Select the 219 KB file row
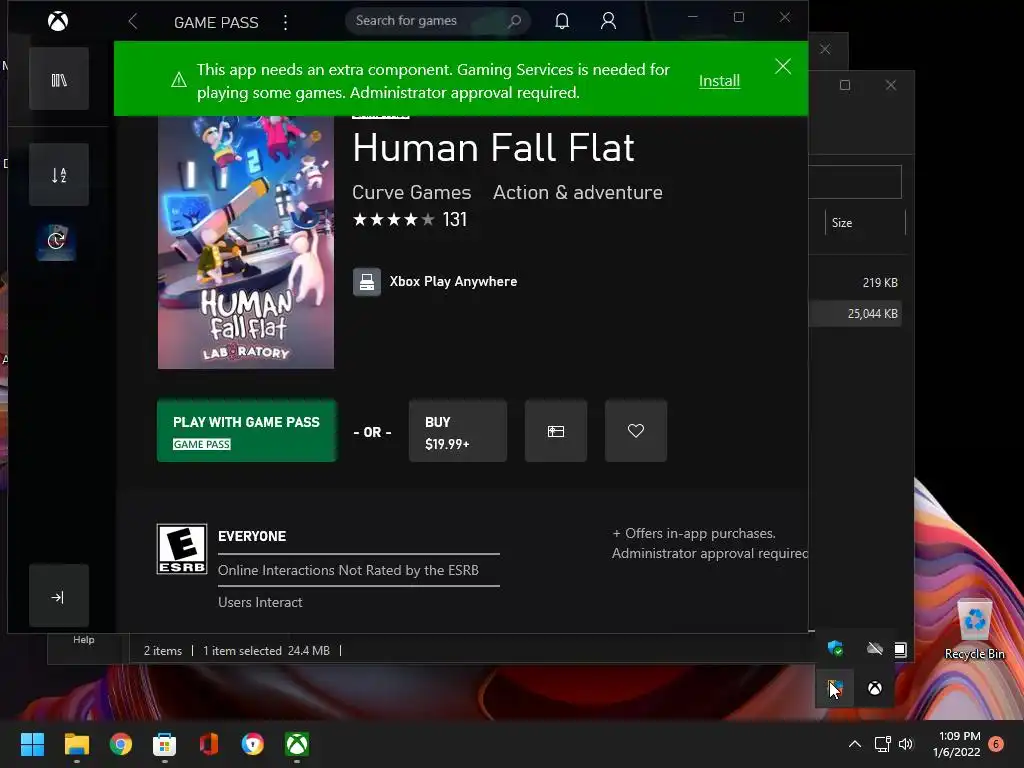The width and height of the screenshot is (1024, 768). pyautogui.click(x=856, y=283)
